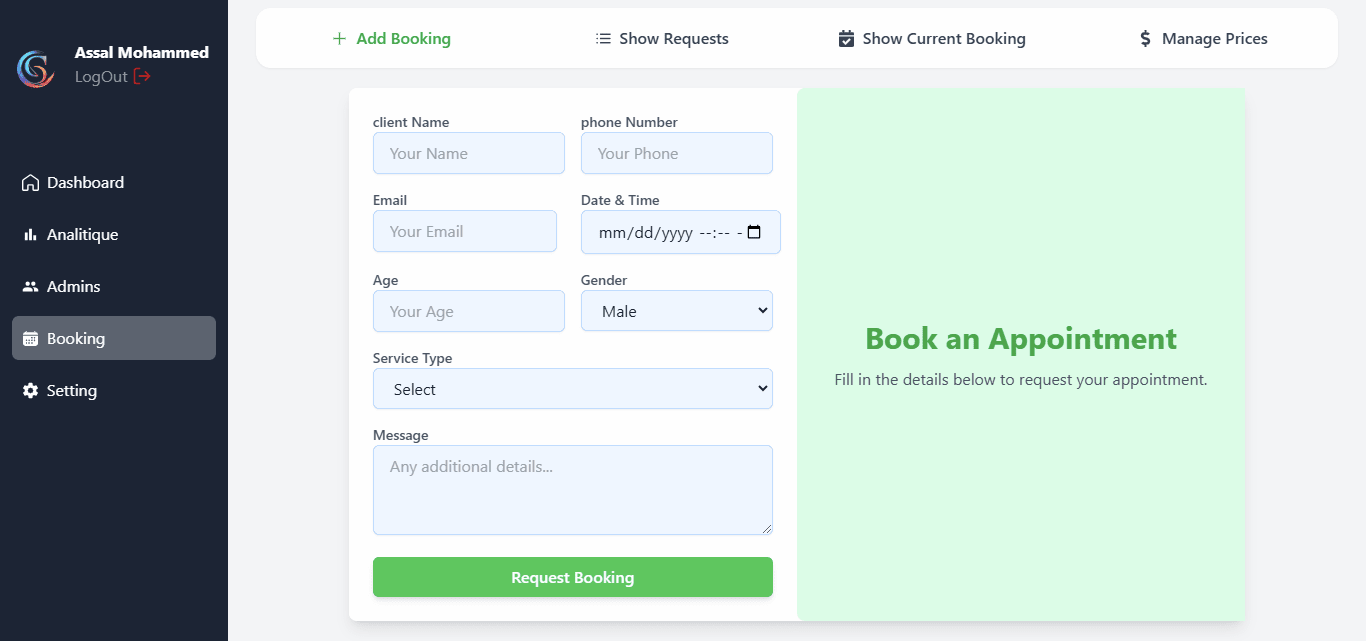
Task: Click the swirl logo in sidebar
Action: 36,68
